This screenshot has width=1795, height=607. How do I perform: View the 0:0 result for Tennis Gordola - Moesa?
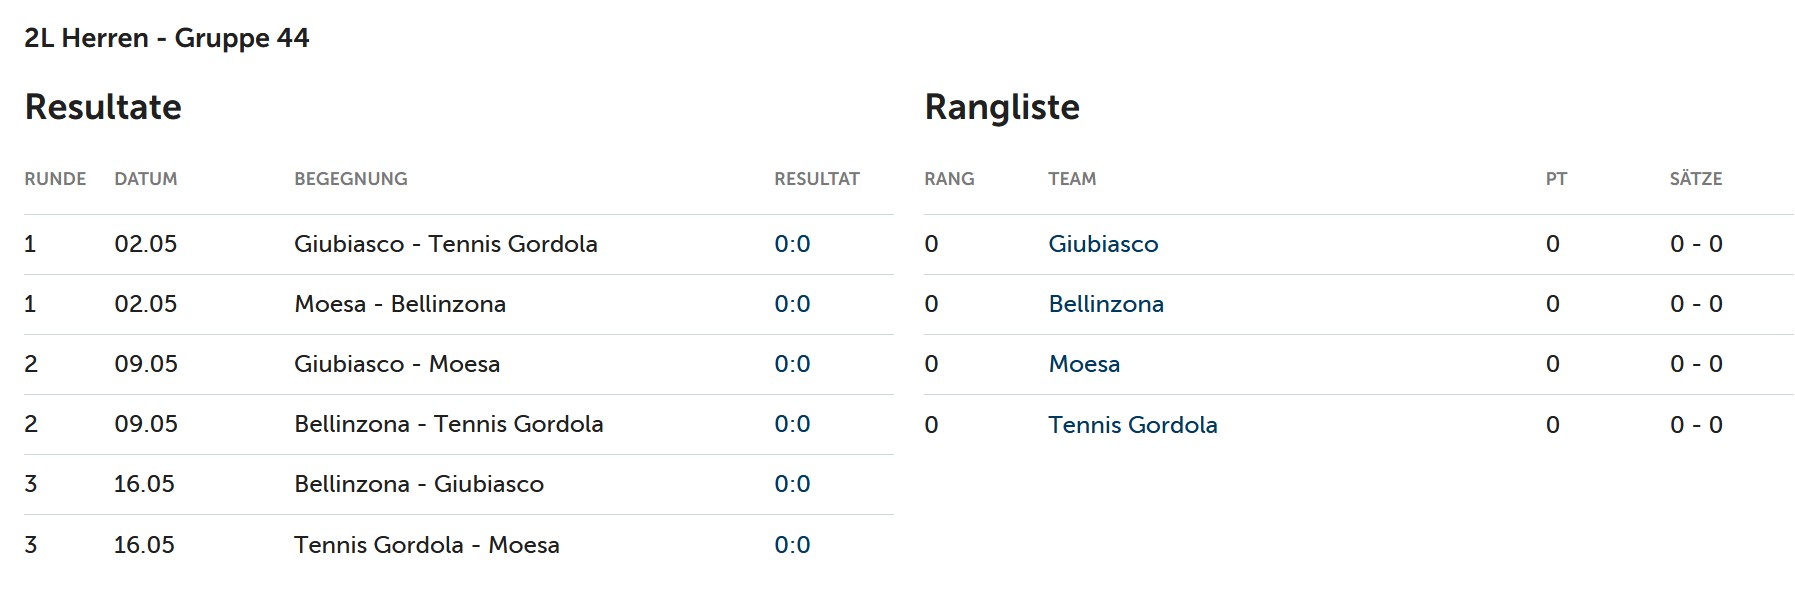tap(792, 545)
